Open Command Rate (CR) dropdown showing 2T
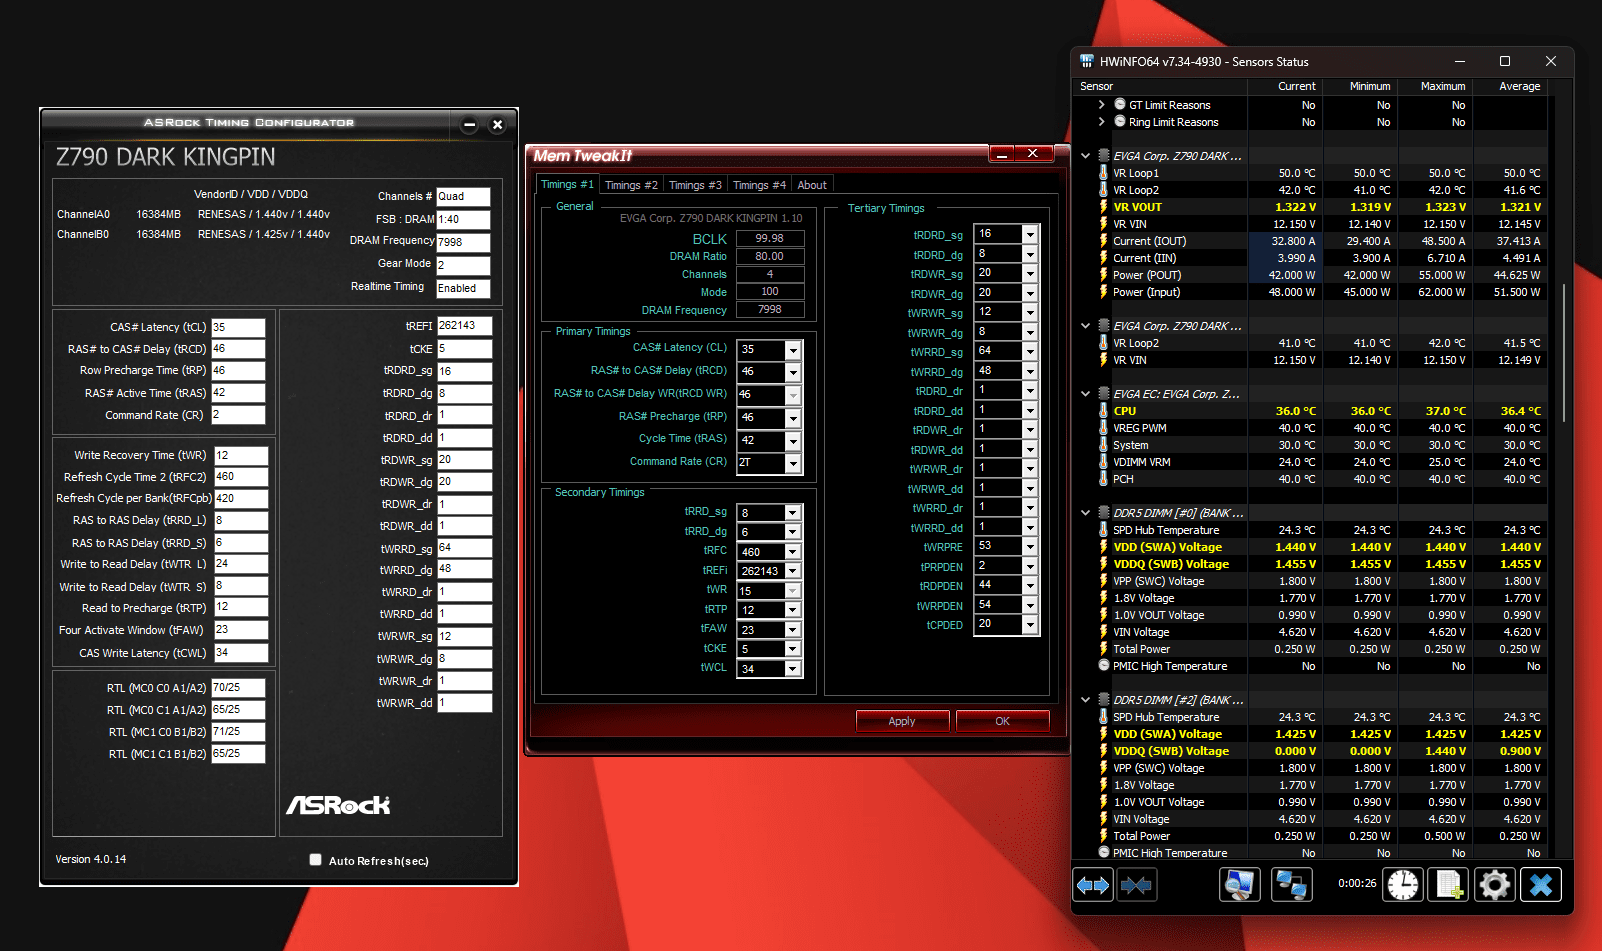The height and width of the screenshot is (951, 1602). tap(793, 463)
